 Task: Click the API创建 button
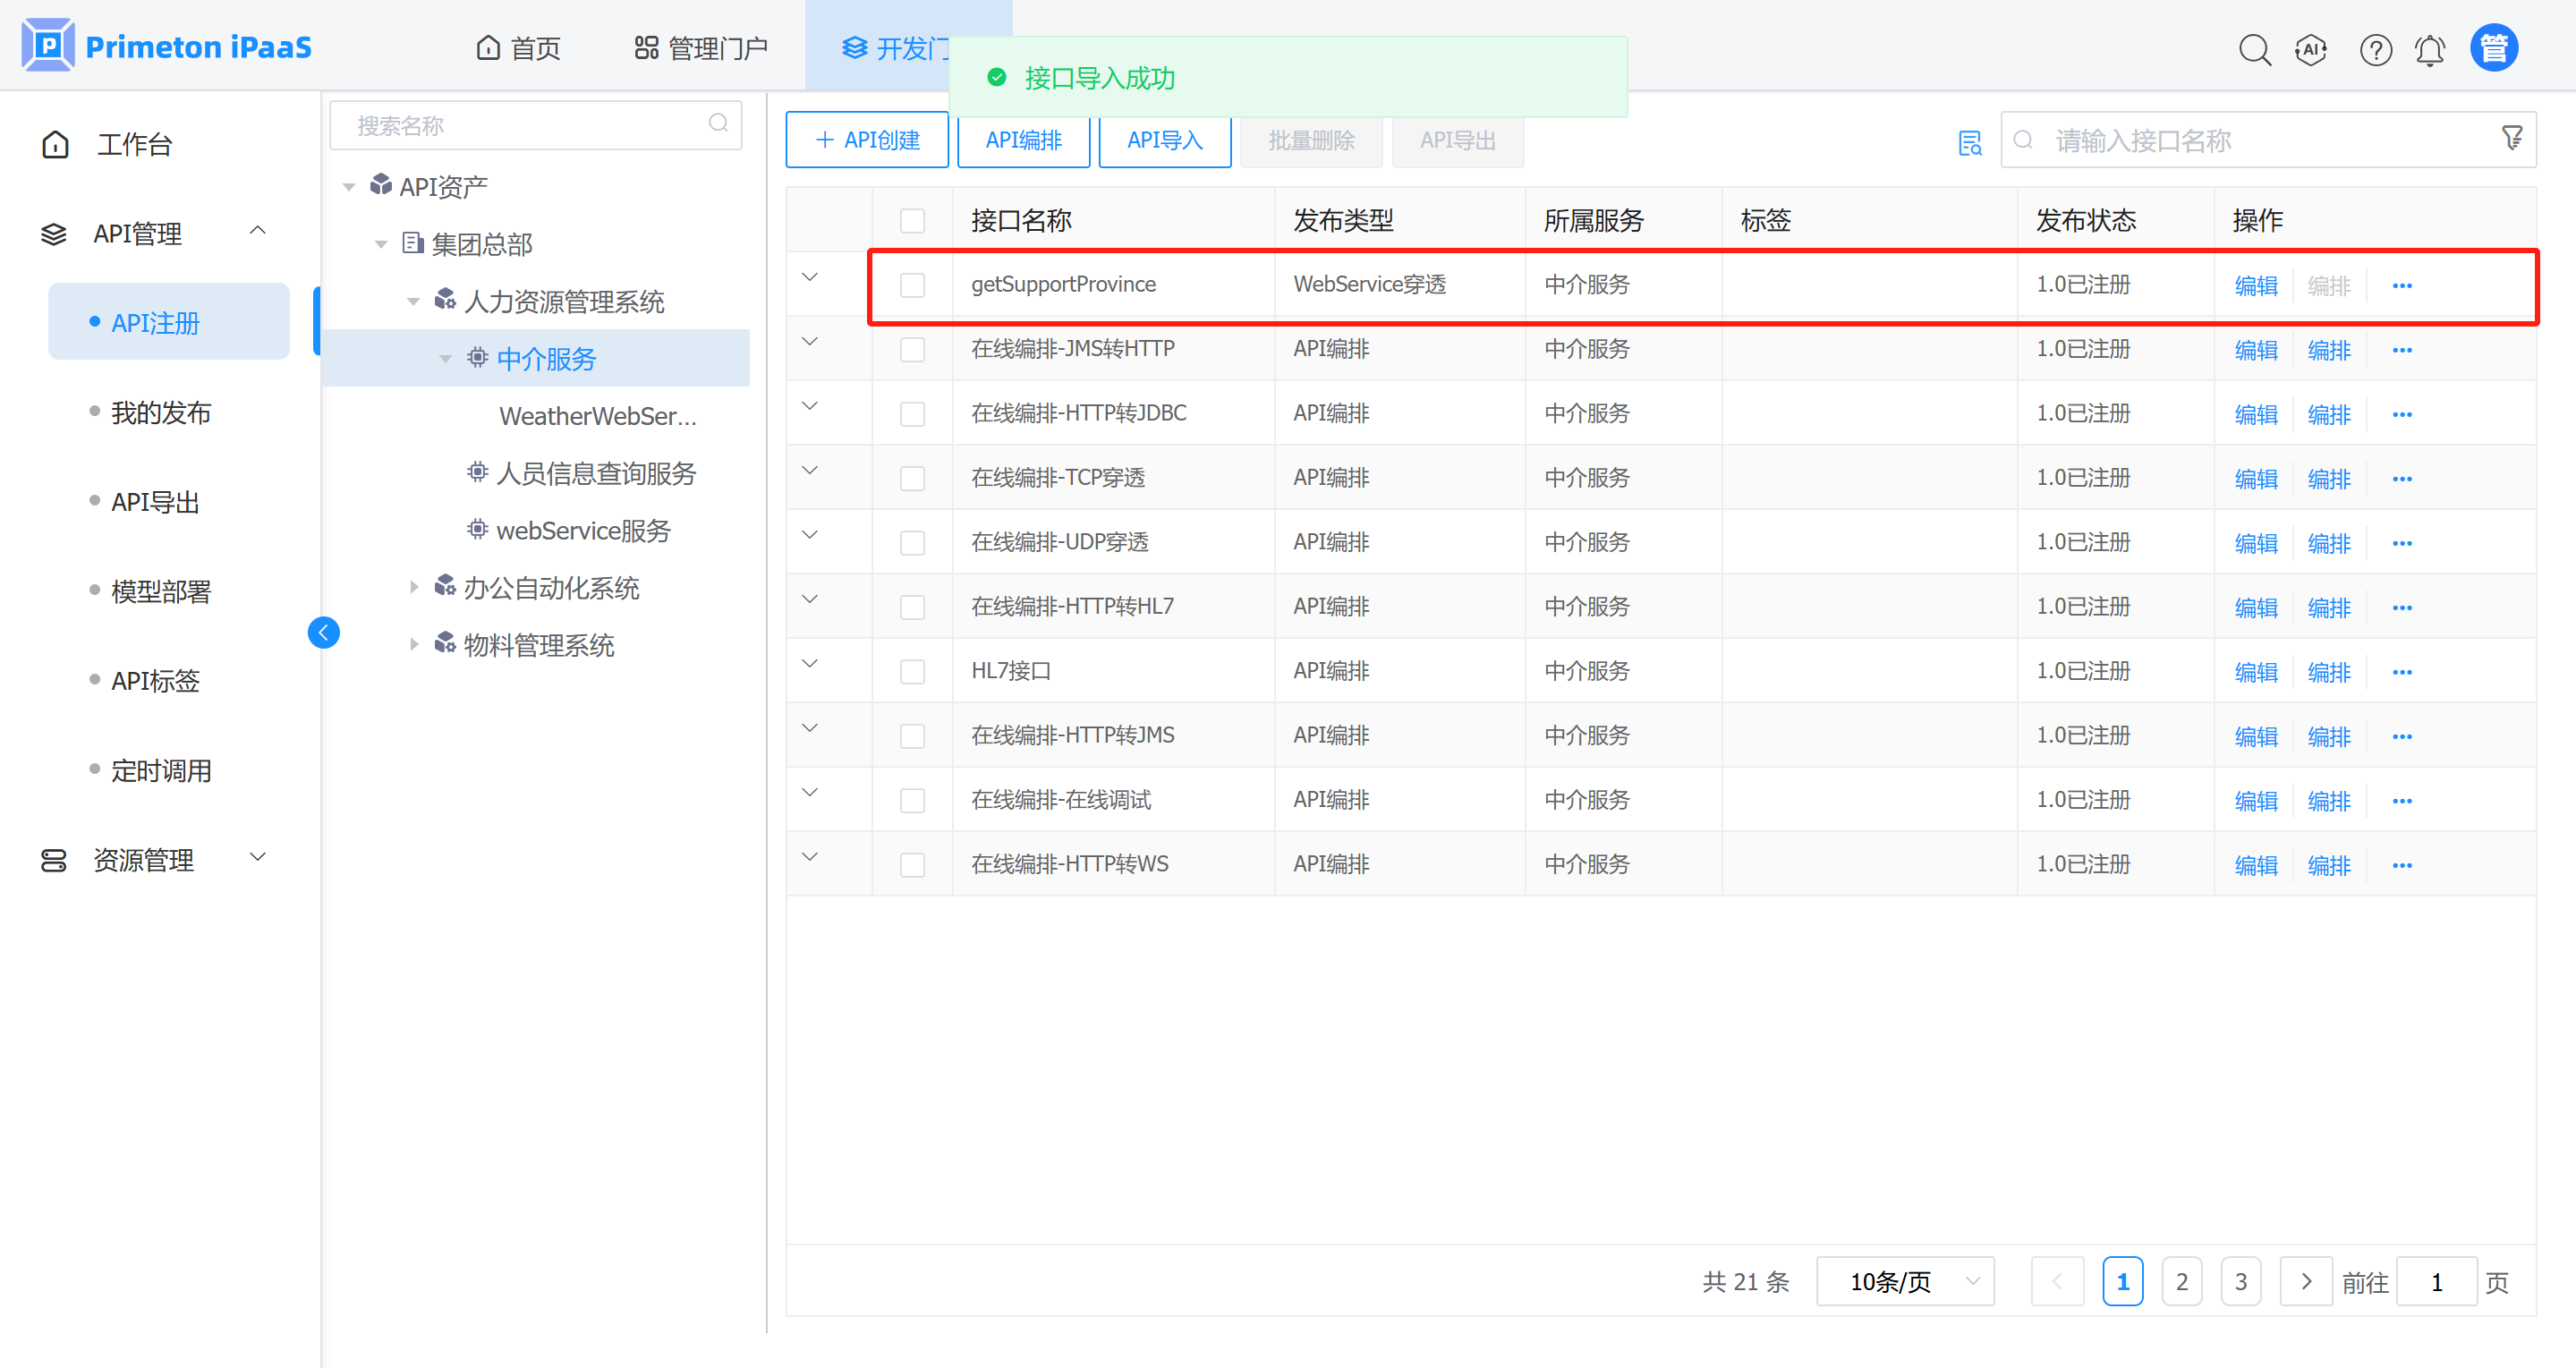(x=866, y=140)
